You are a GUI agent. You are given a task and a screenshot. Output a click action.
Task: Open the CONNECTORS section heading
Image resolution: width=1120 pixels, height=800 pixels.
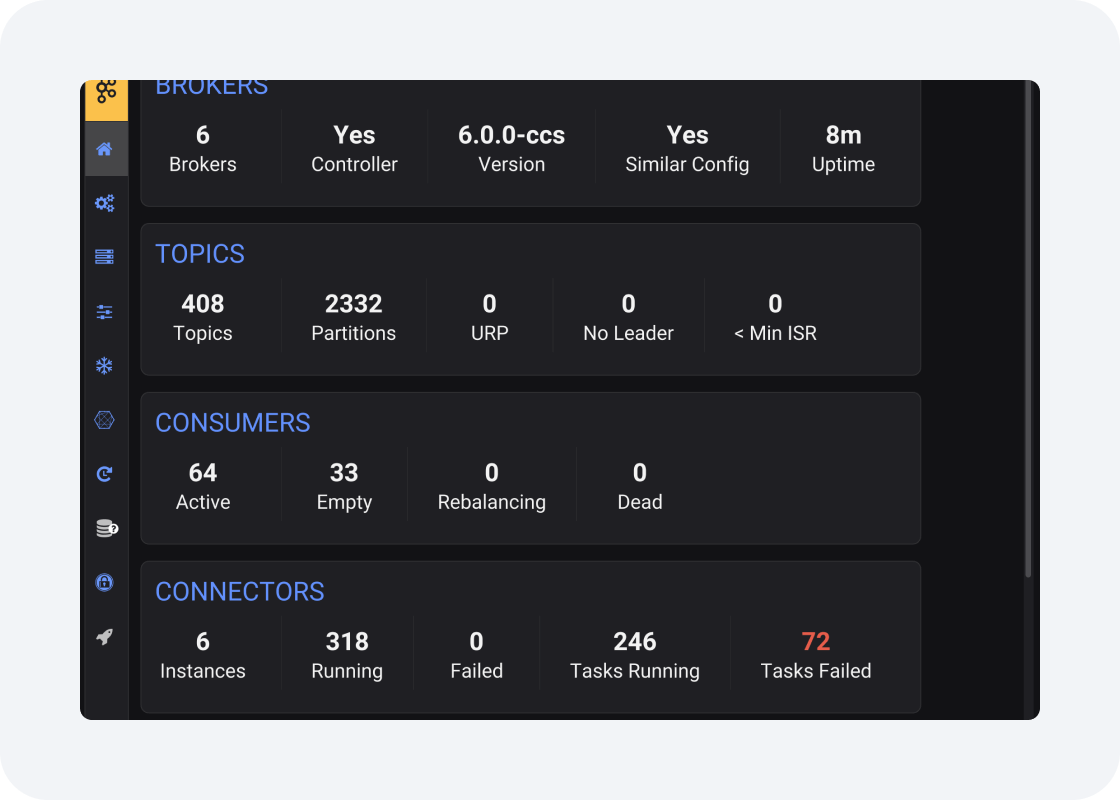[x=240, y=592]
